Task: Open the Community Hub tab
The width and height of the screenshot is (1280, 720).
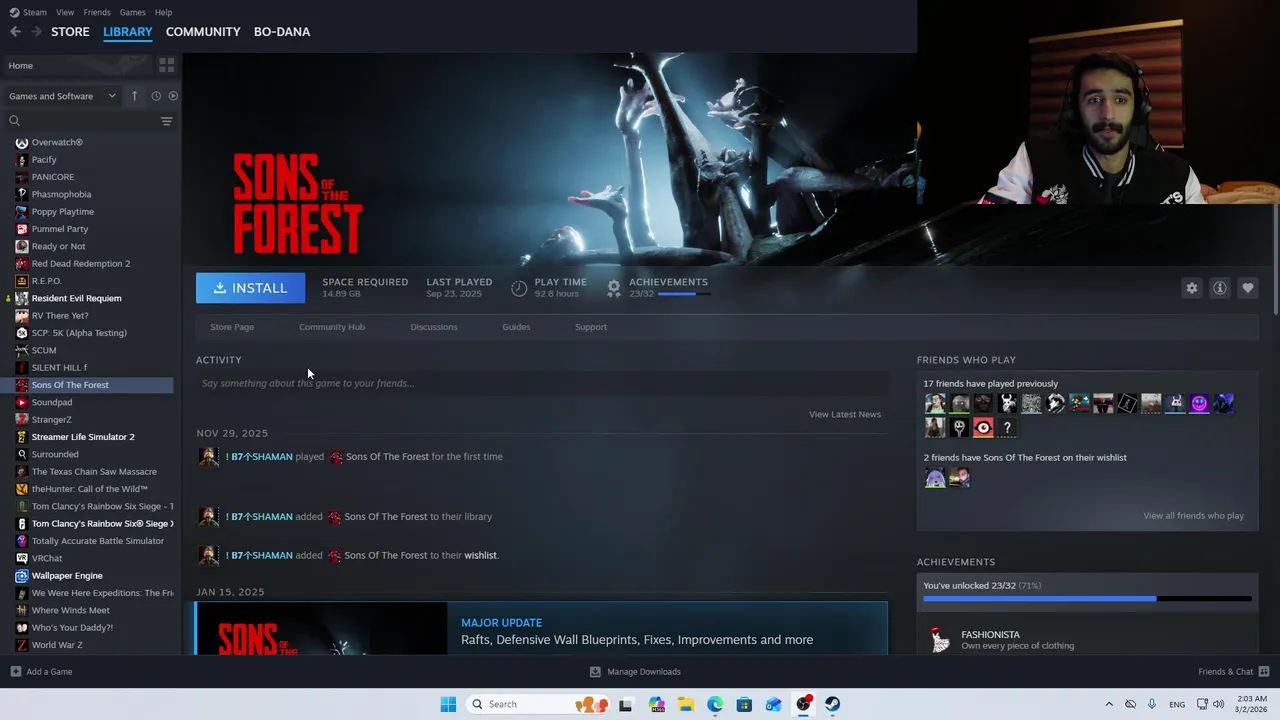Action: pos(332,327)
